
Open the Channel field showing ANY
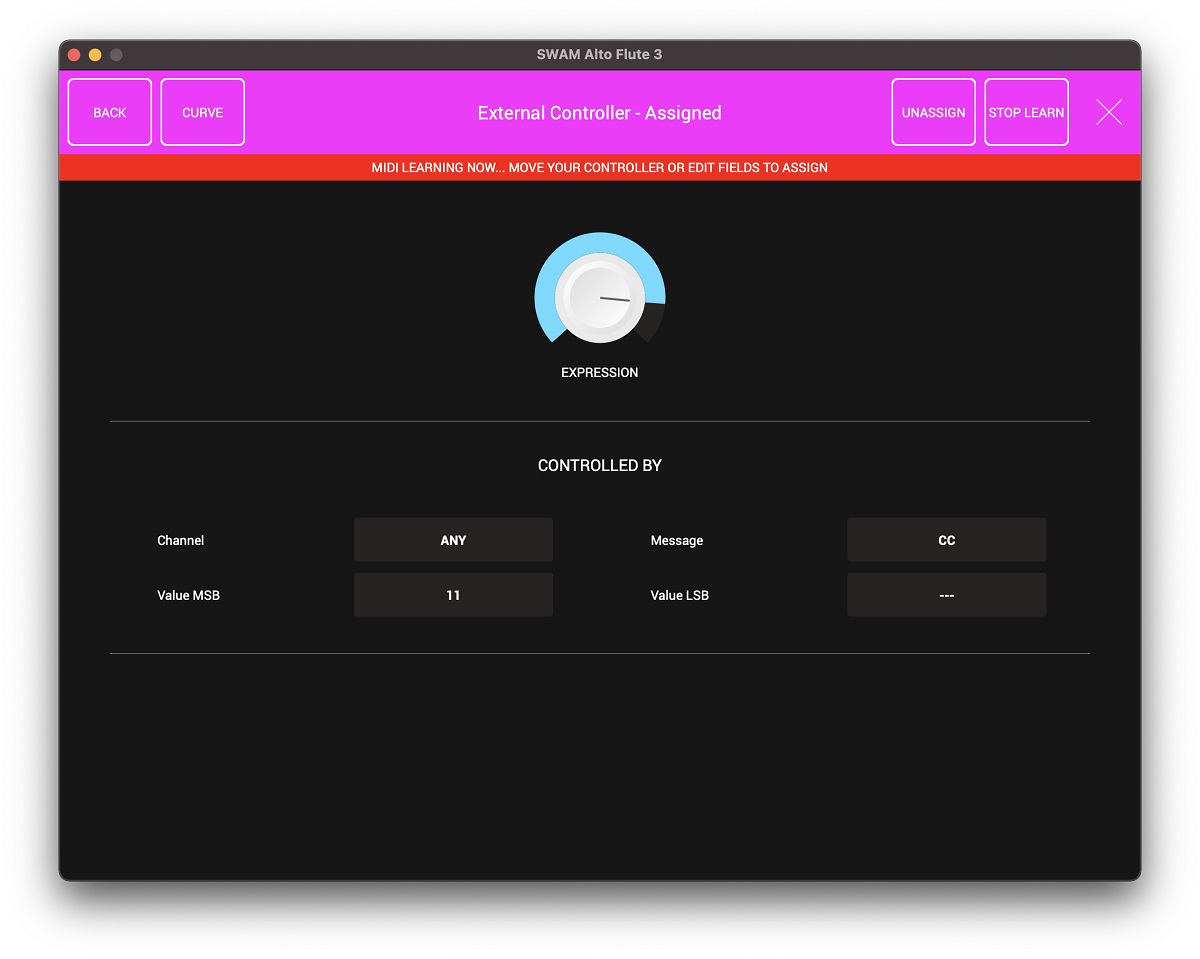pyautogui.click(x=453, y=540)
